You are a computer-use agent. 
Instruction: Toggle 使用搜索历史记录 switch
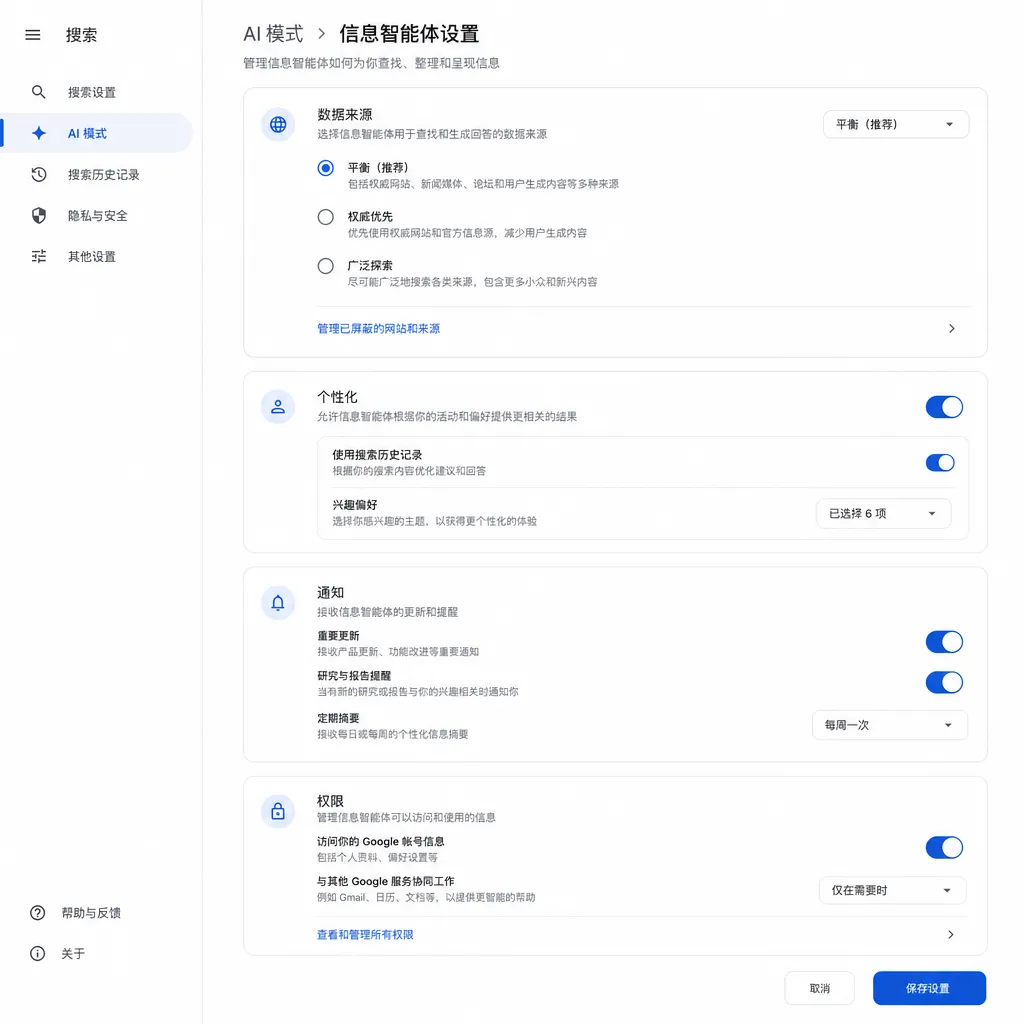940,462
